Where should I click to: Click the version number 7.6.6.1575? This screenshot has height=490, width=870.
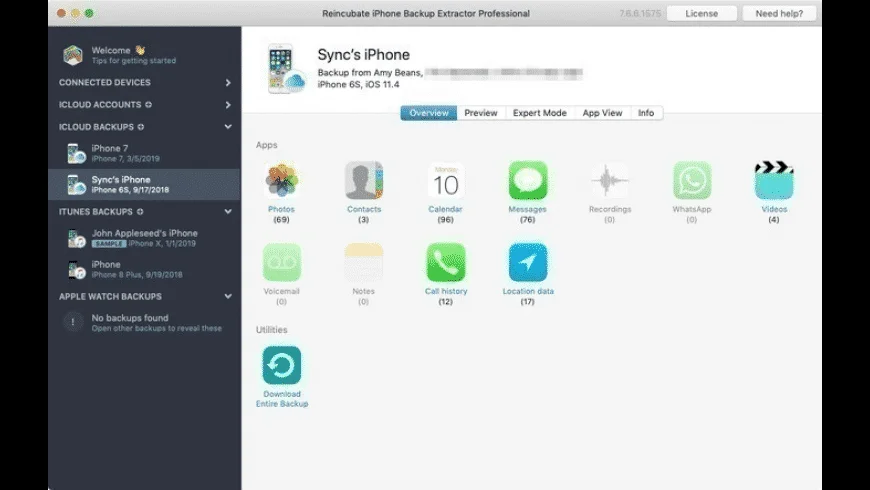coord(640,13)
